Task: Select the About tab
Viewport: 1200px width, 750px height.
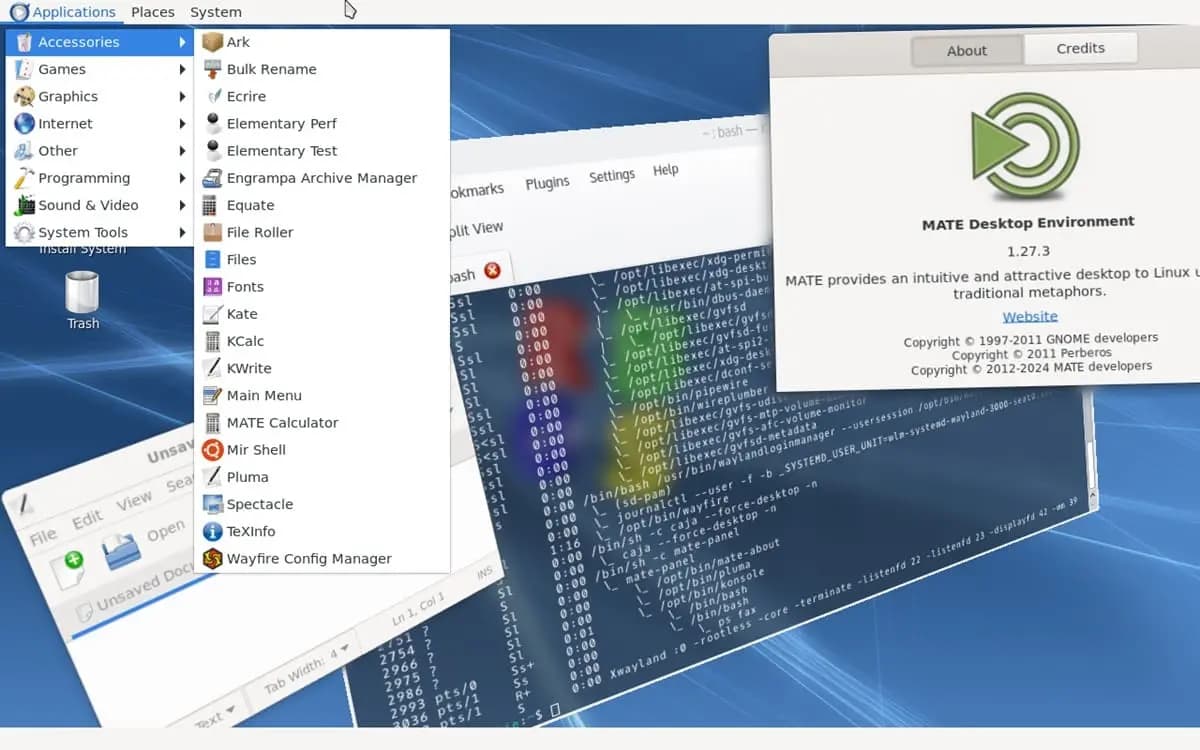Action: coord(966,50)
